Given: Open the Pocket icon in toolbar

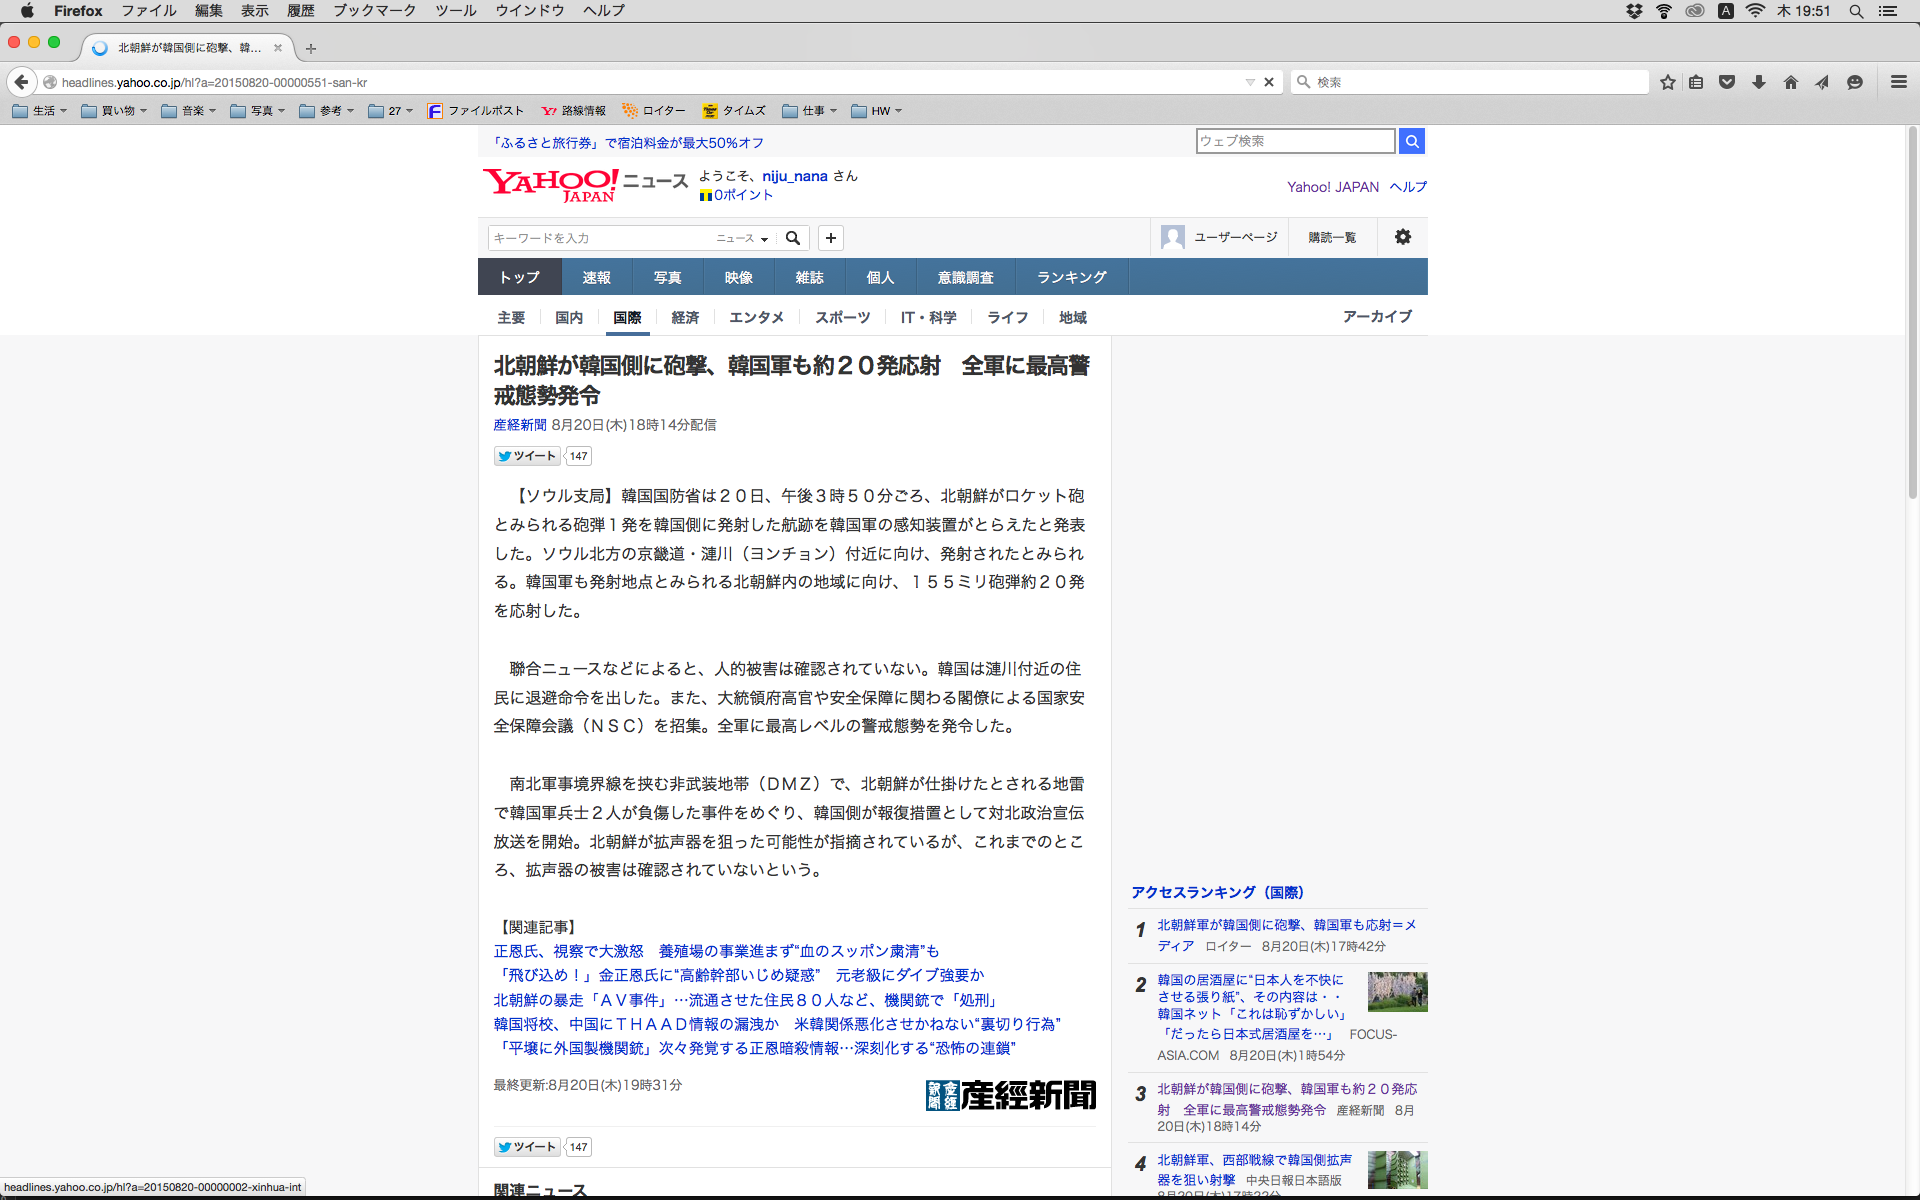Looking at the screenshot, I should pyautogui.click(x=1727, y=82).
